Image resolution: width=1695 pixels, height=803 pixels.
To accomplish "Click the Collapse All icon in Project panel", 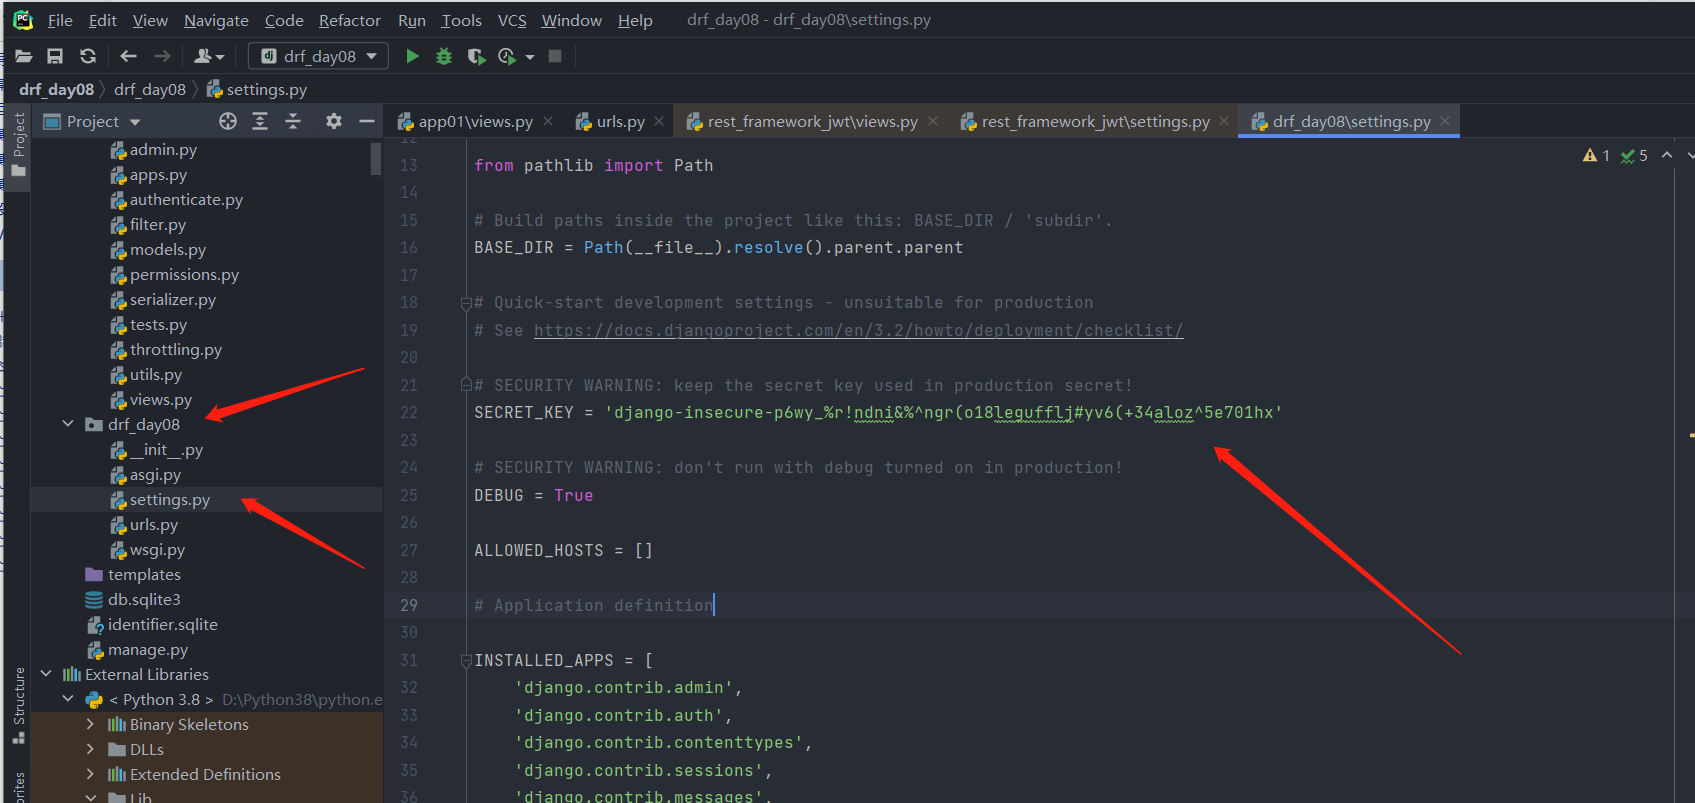I will coord(293,121).
